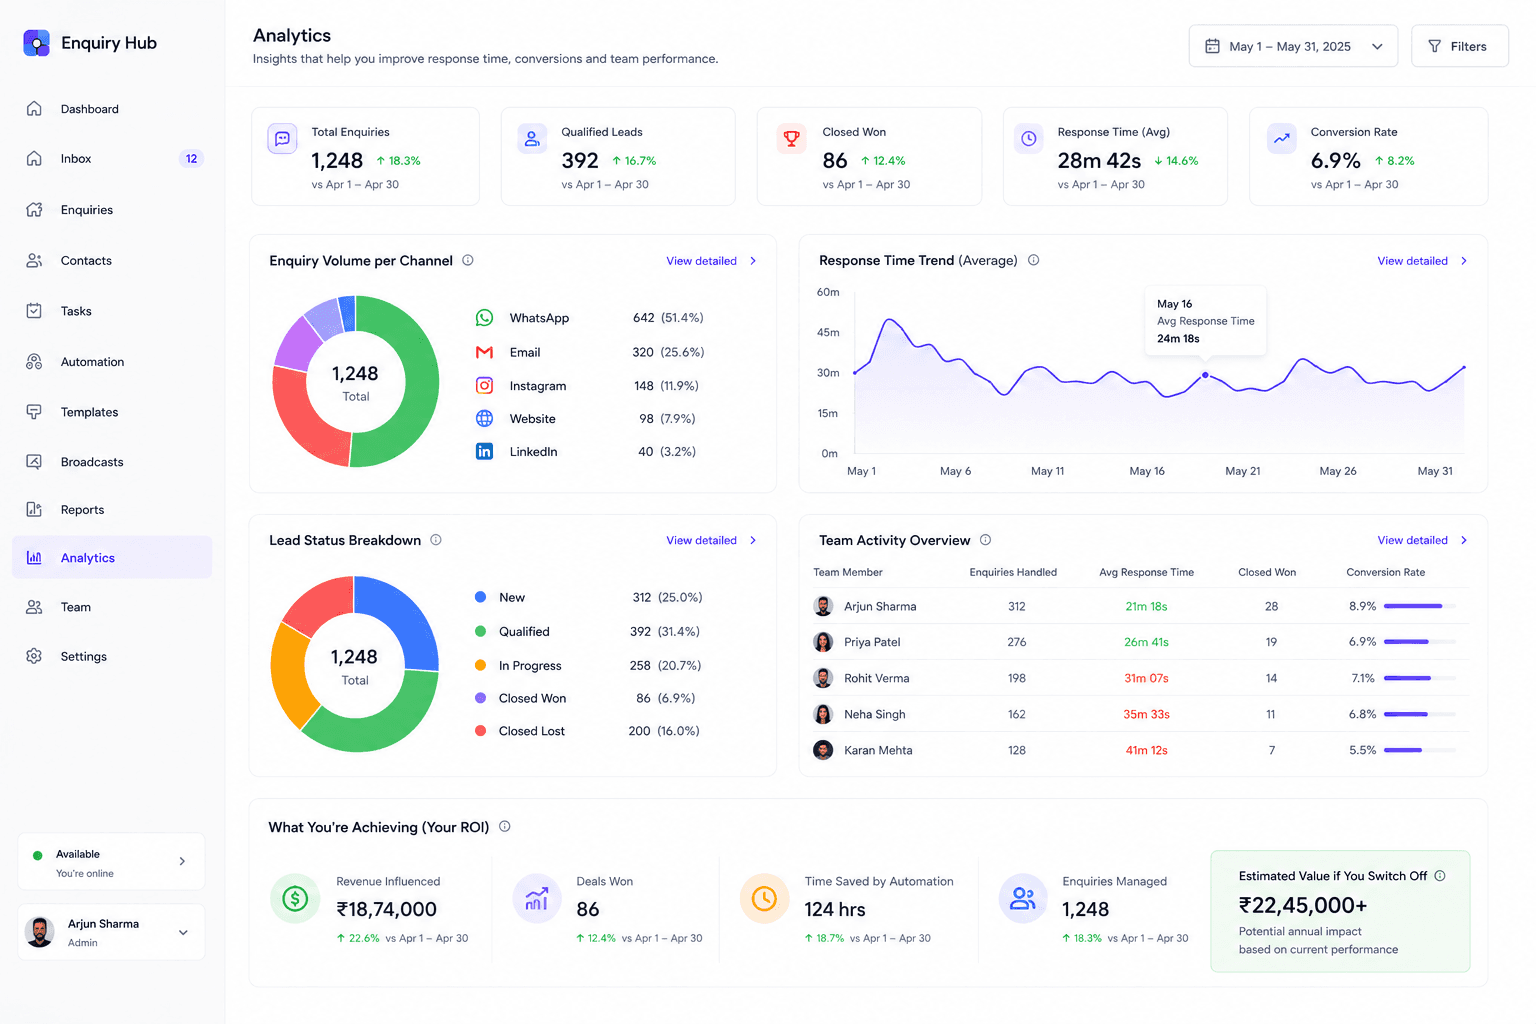
Task: Click Karan Mehta's conversion rate bar
Action: click(x=1419, y=750)
